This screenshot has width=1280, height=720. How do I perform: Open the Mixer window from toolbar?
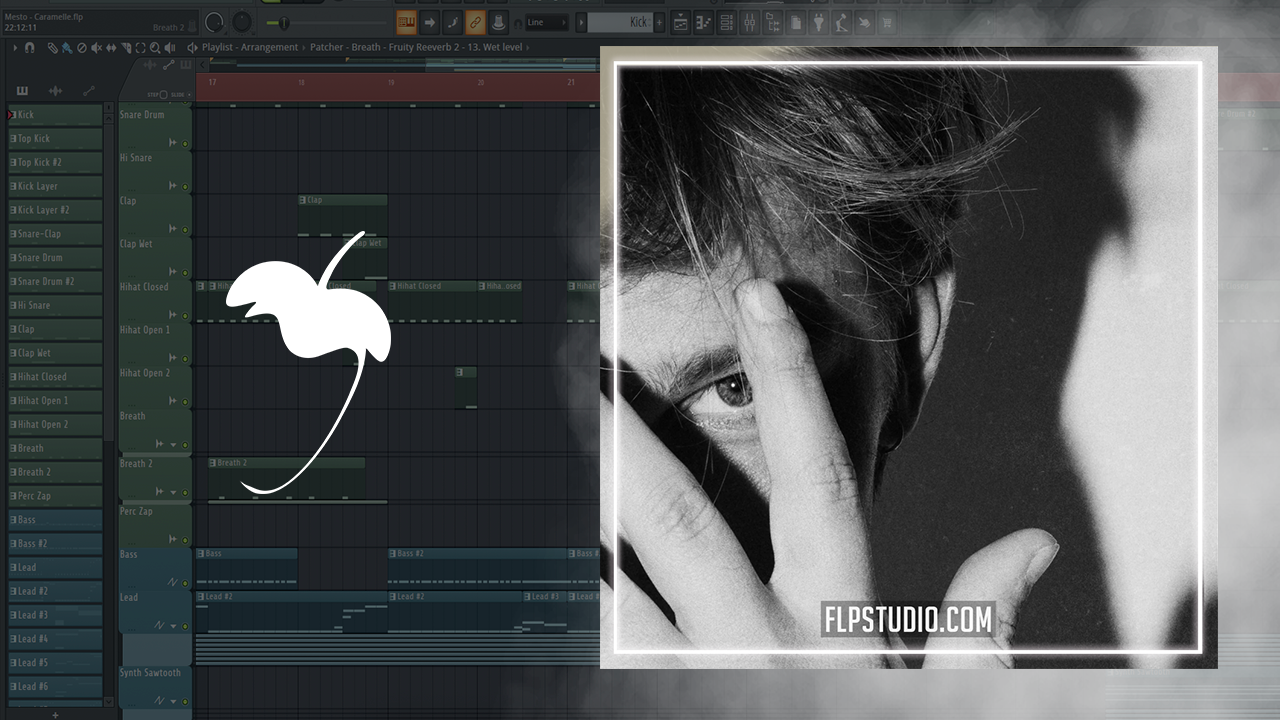[751, 22]
